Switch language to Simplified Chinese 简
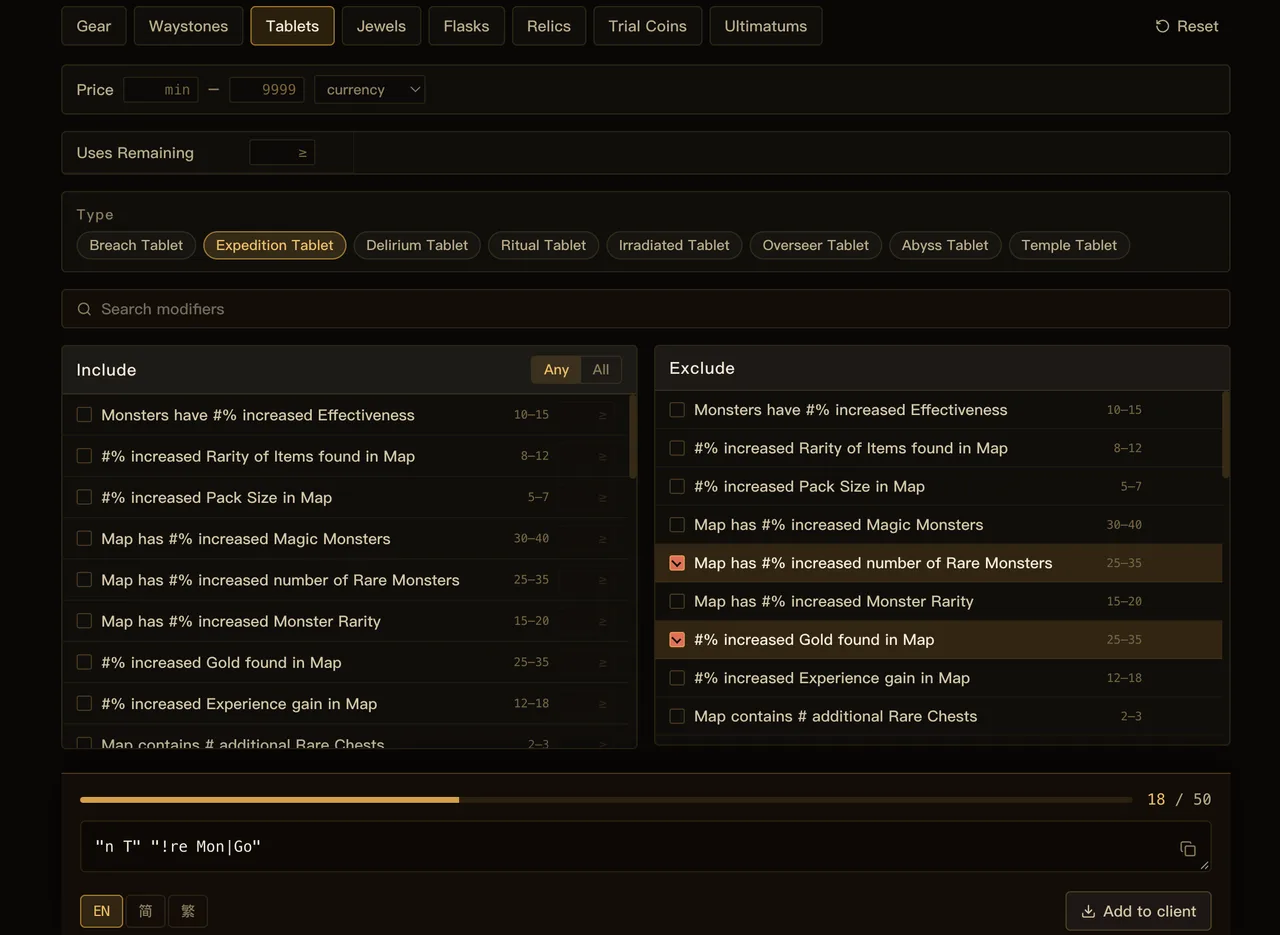This screenshot has width=1280, height=935. tap(145, 911)
